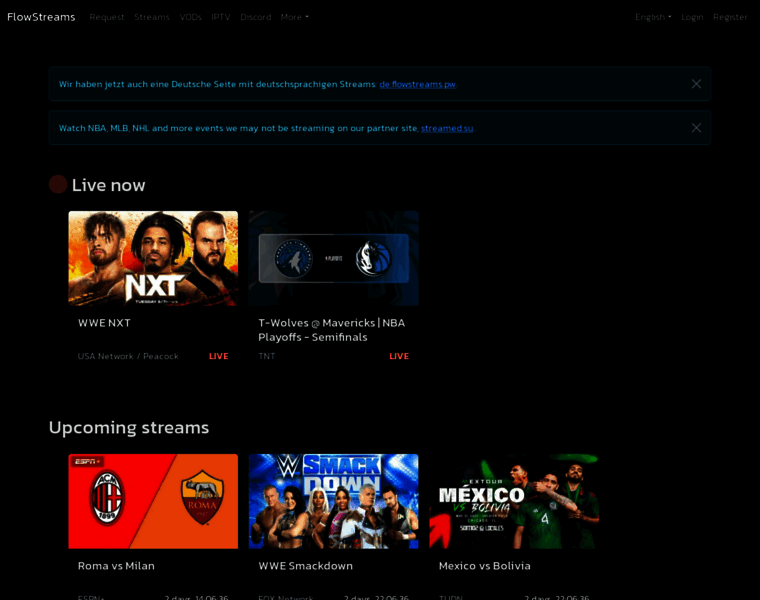Screen dimensions: 760x600
Task: Click the WWE NXT title text
Action: coord(104,323)
